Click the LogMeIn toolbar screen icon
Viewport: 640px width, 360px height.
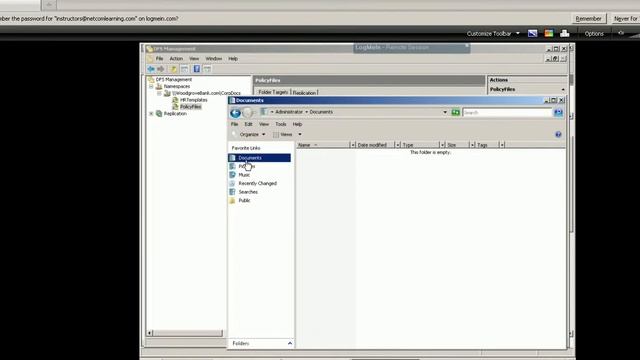532,33
